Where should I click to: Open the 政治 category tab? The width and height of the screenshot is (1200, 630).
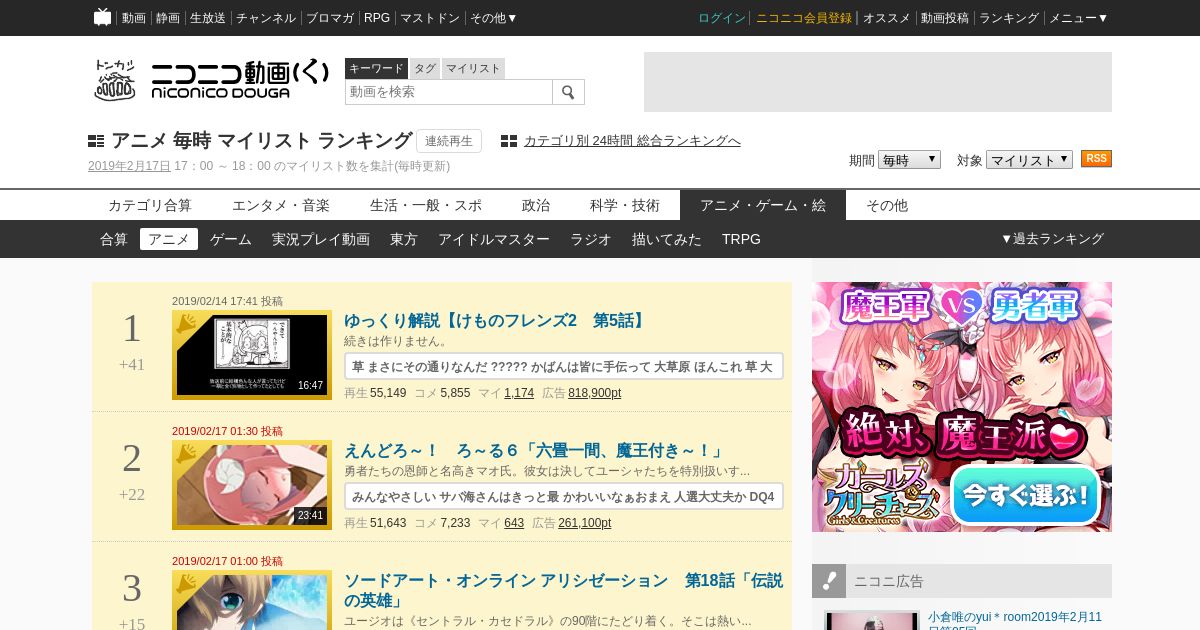click(536, 205)
